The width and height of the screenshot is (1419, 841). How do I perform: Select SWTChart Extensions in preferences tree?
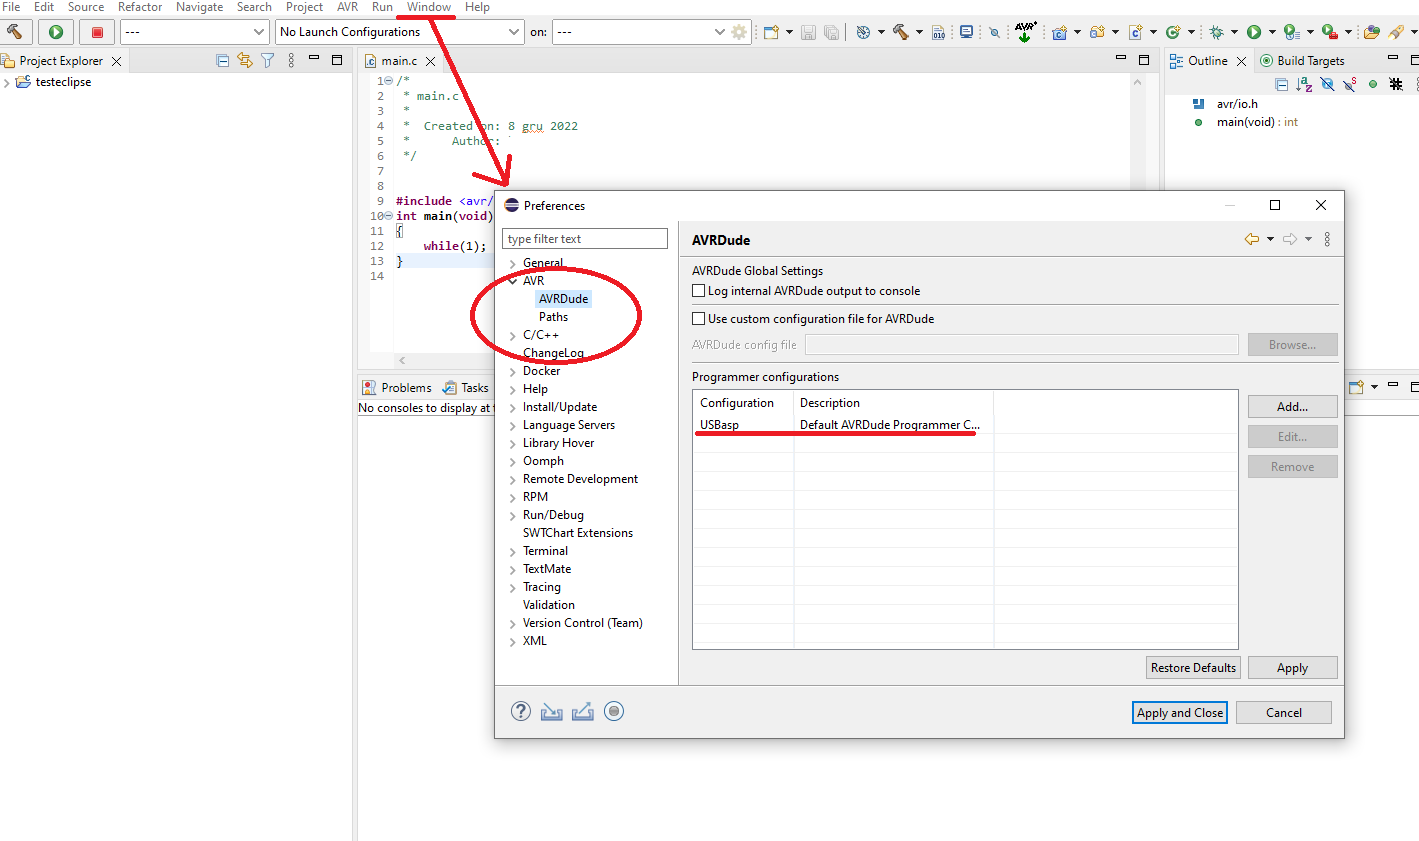(578, 533)
